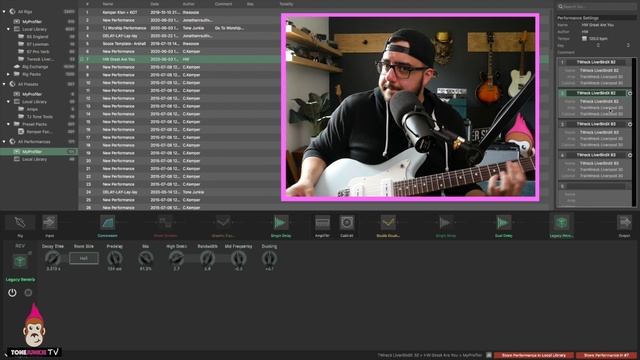Viewport: 640px width, 360px height.
Task: Collapse Local Library under All Presets
Action: [x=9, y=102]
